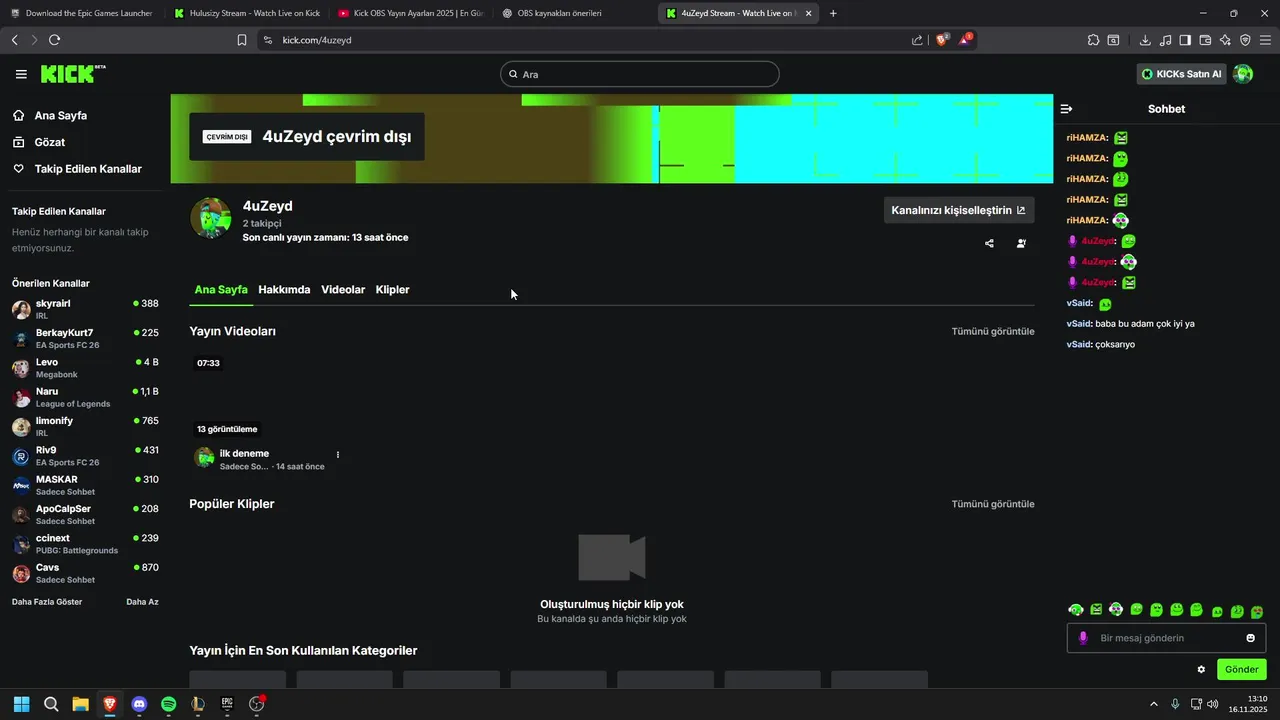Viewport: 1280px width, 720px height.
Task: Open skyrairi recommended channel
Action: click(85, 309)
